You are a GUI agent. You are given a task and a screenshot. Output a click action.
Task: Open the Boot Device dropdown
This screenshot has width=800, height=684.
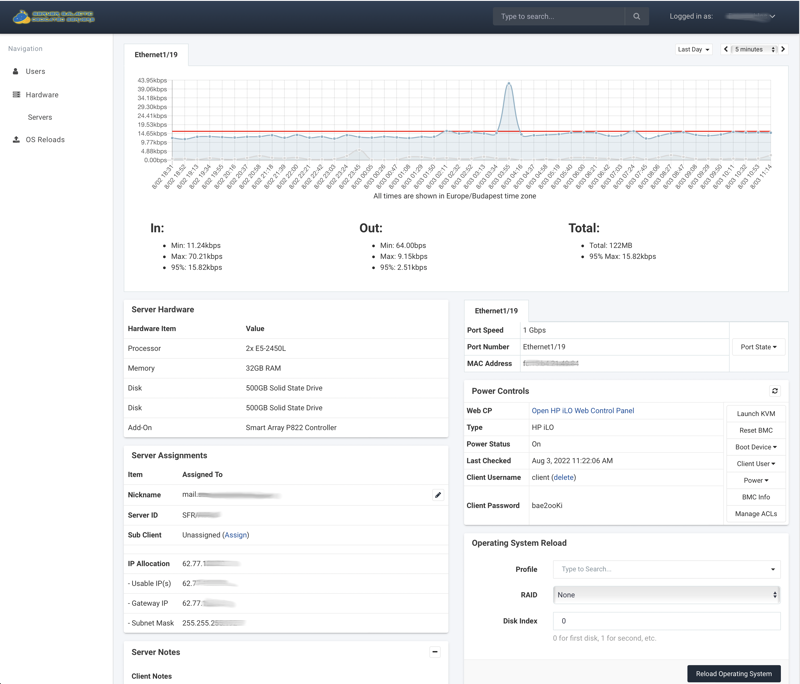pyautogui.click(x=756, y=447)
